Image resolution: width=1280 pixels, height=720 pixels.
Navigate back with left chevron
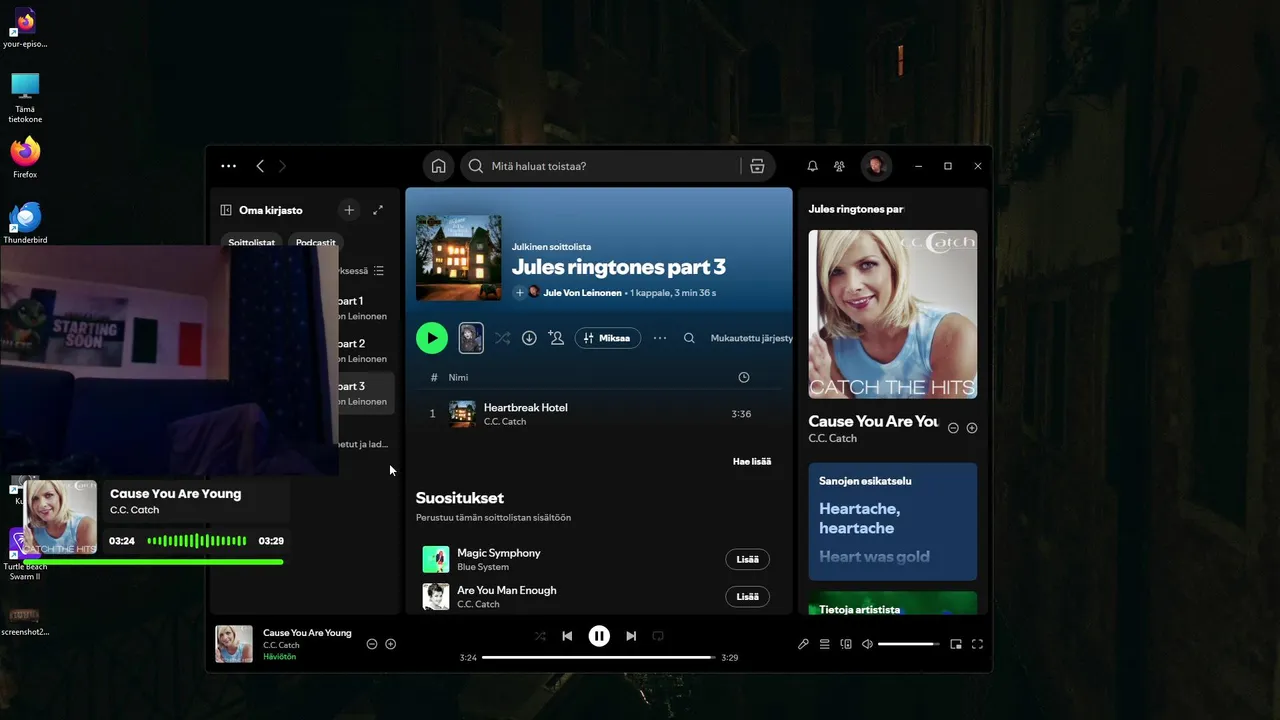pyautogui.click(x=260, y=166)
